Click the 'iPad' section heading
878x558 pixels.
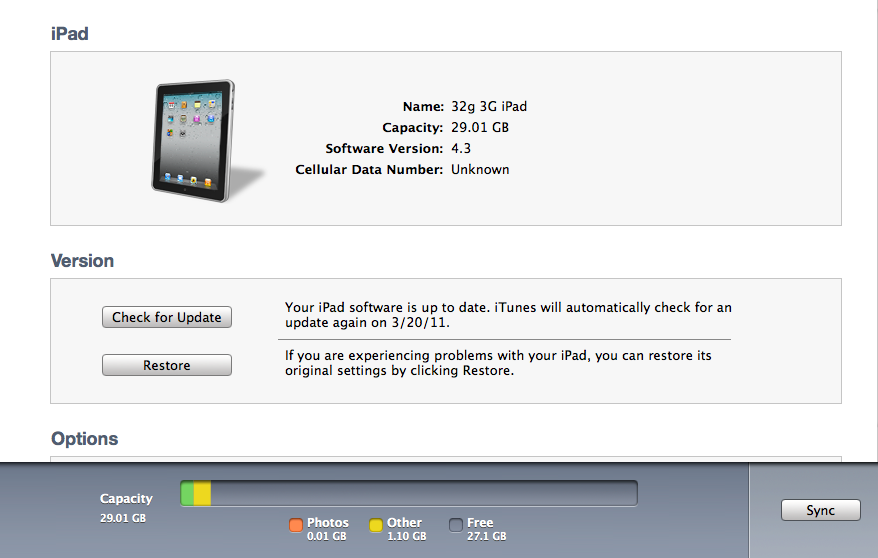(69, 34)
